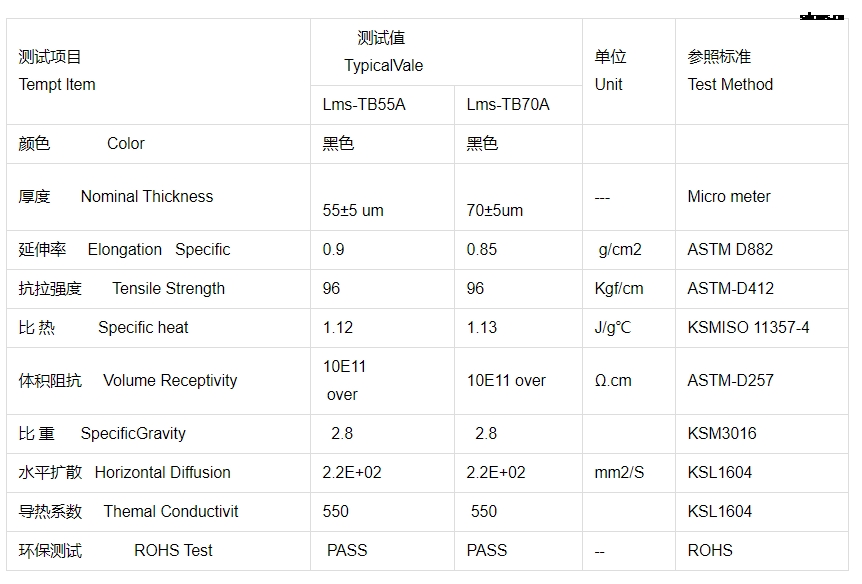Click the 55±5 um thickness value
The width and height of the screenshot is (862, 584).
[x=353, y=211]
